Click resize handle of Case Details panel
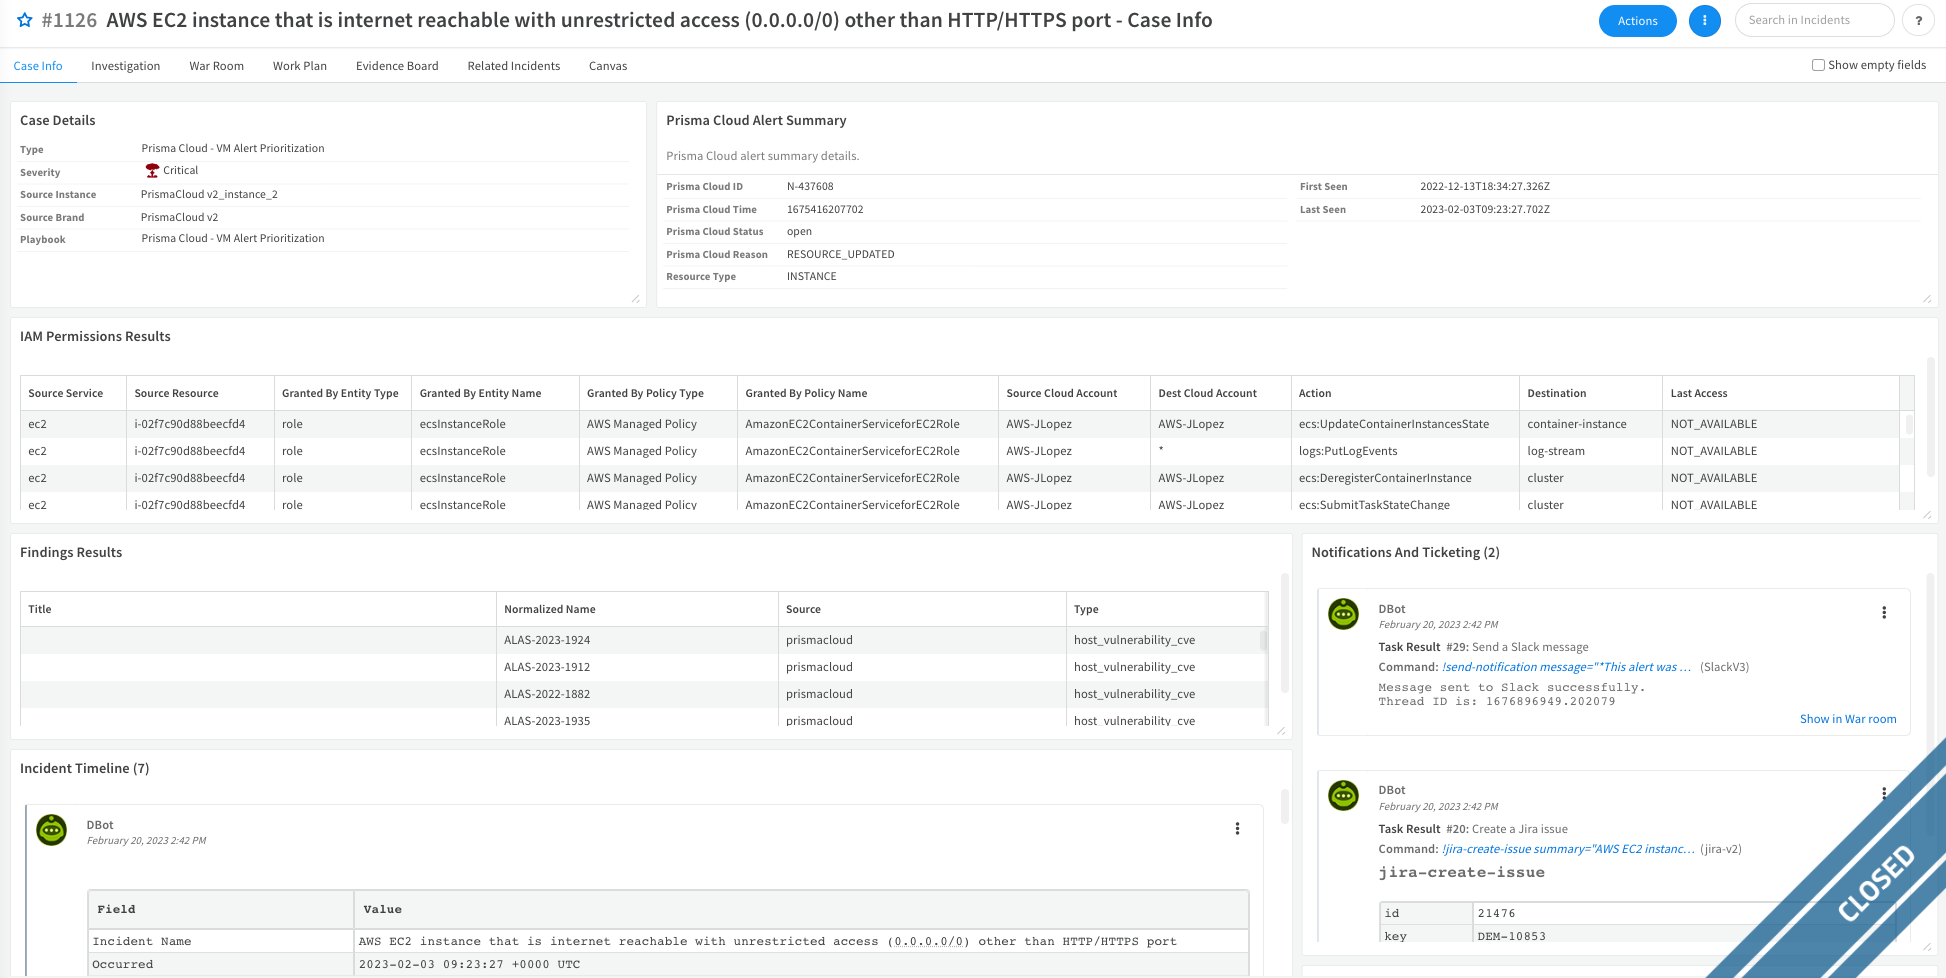The image size is (1946, 978). coord(635,299)
